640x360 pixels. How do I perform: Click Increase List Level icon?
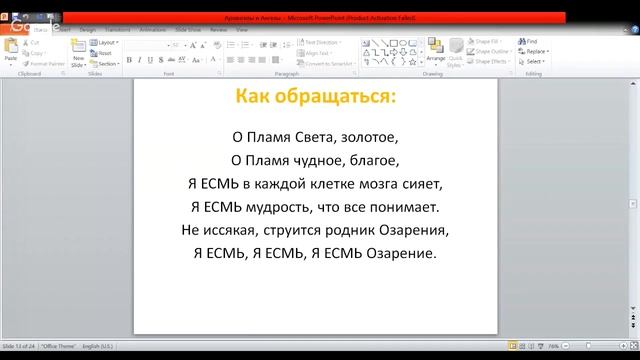(273, 45)
